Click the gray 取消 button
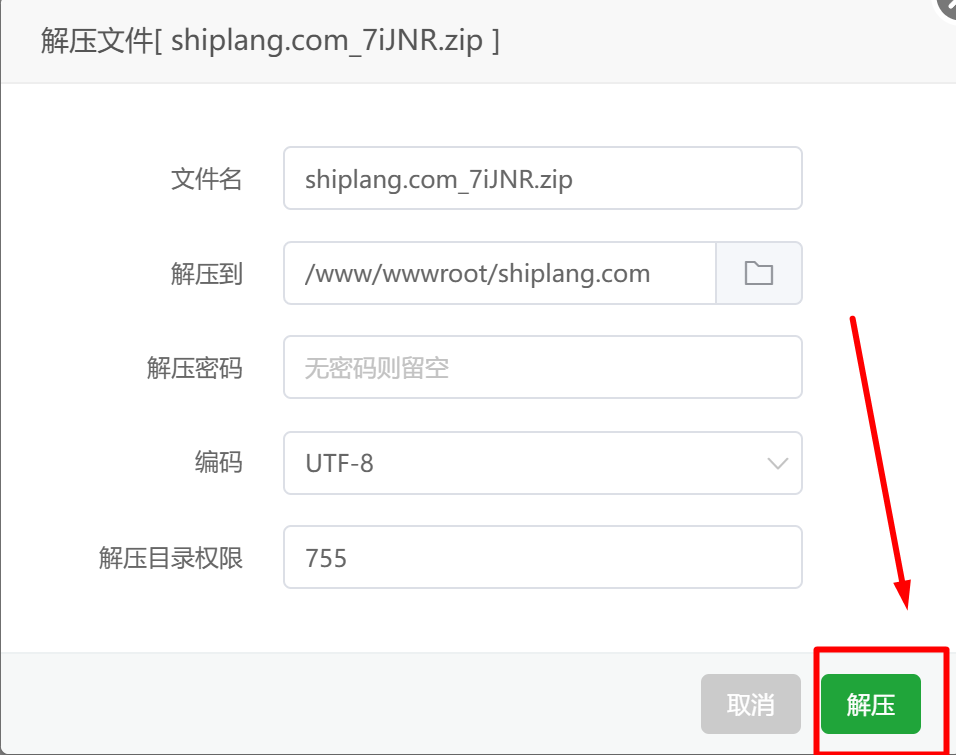Viewport: 956px width, 755px height. [751, 704]
